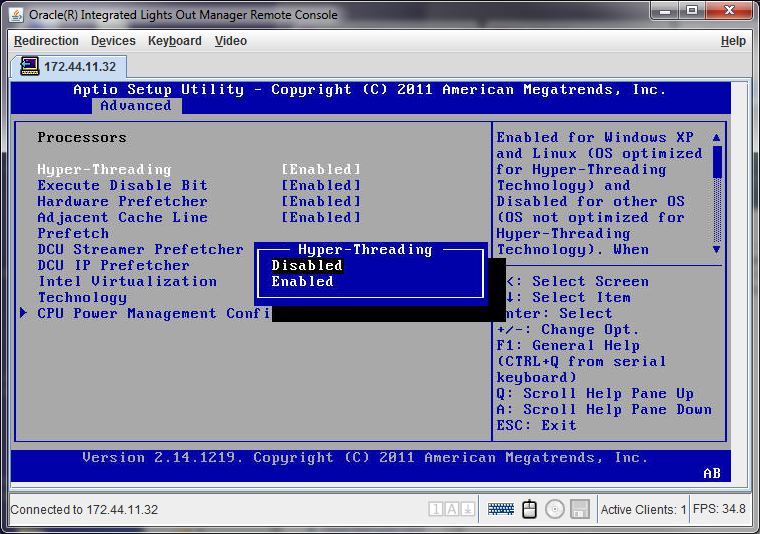Click Connected to 172.44.11.32 status text
760x534 pixels.
click(x=84, y=510)
